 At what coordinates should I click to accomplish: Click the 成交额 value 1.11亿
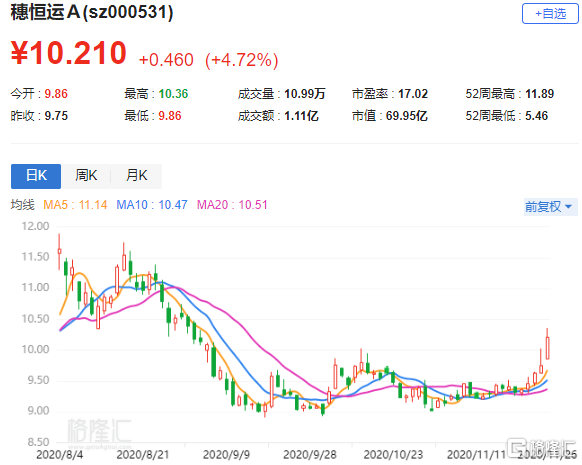pos(301,116)
